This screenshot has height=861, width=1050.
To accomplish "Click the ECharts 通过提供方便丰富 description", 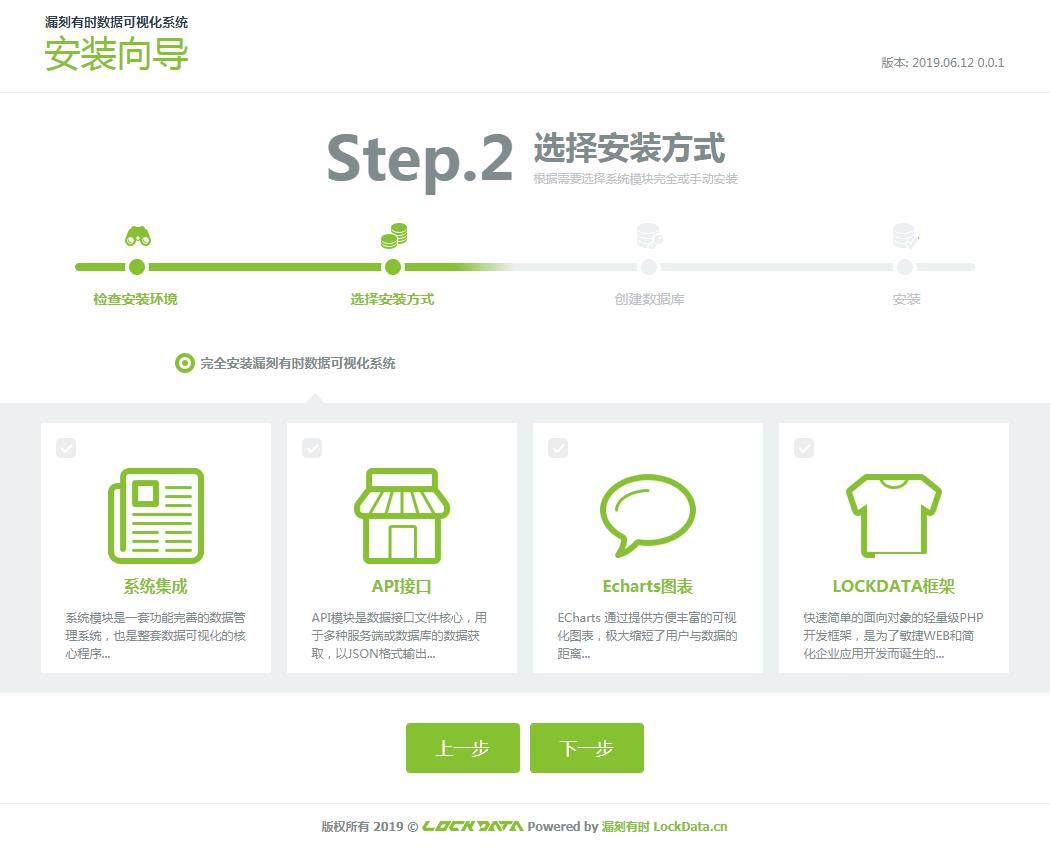I will 647,635.
